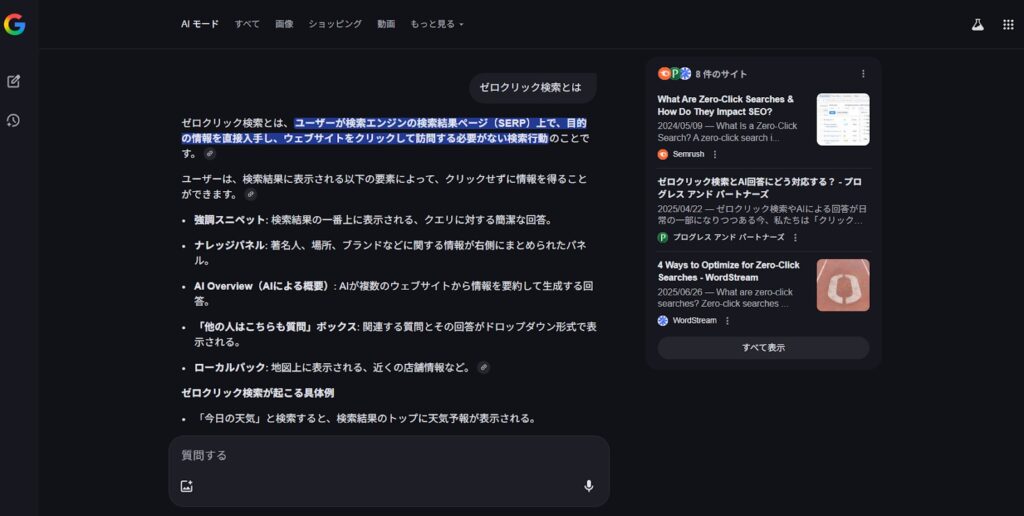Click the Google logo icon
1024x516 pixels.
(x=14, y=24)
